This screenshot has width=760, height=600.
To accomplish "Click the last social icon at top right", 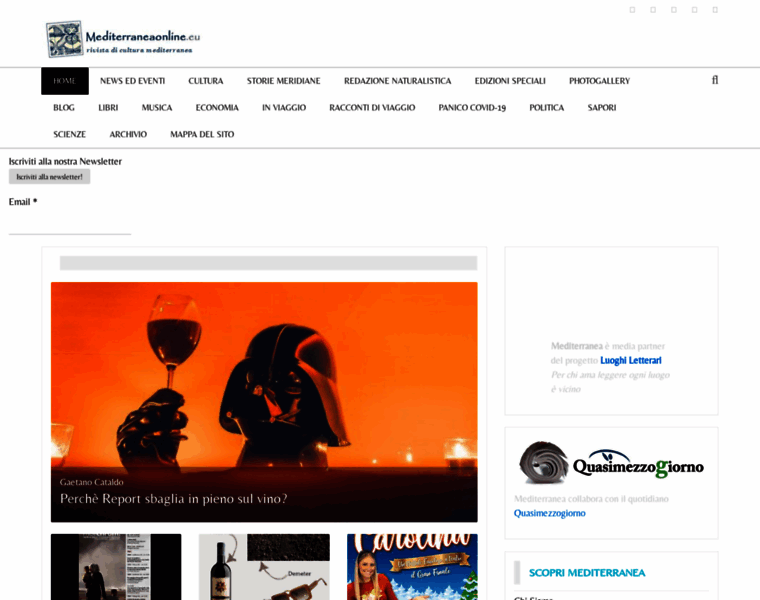I will click(x=715, y=10).
